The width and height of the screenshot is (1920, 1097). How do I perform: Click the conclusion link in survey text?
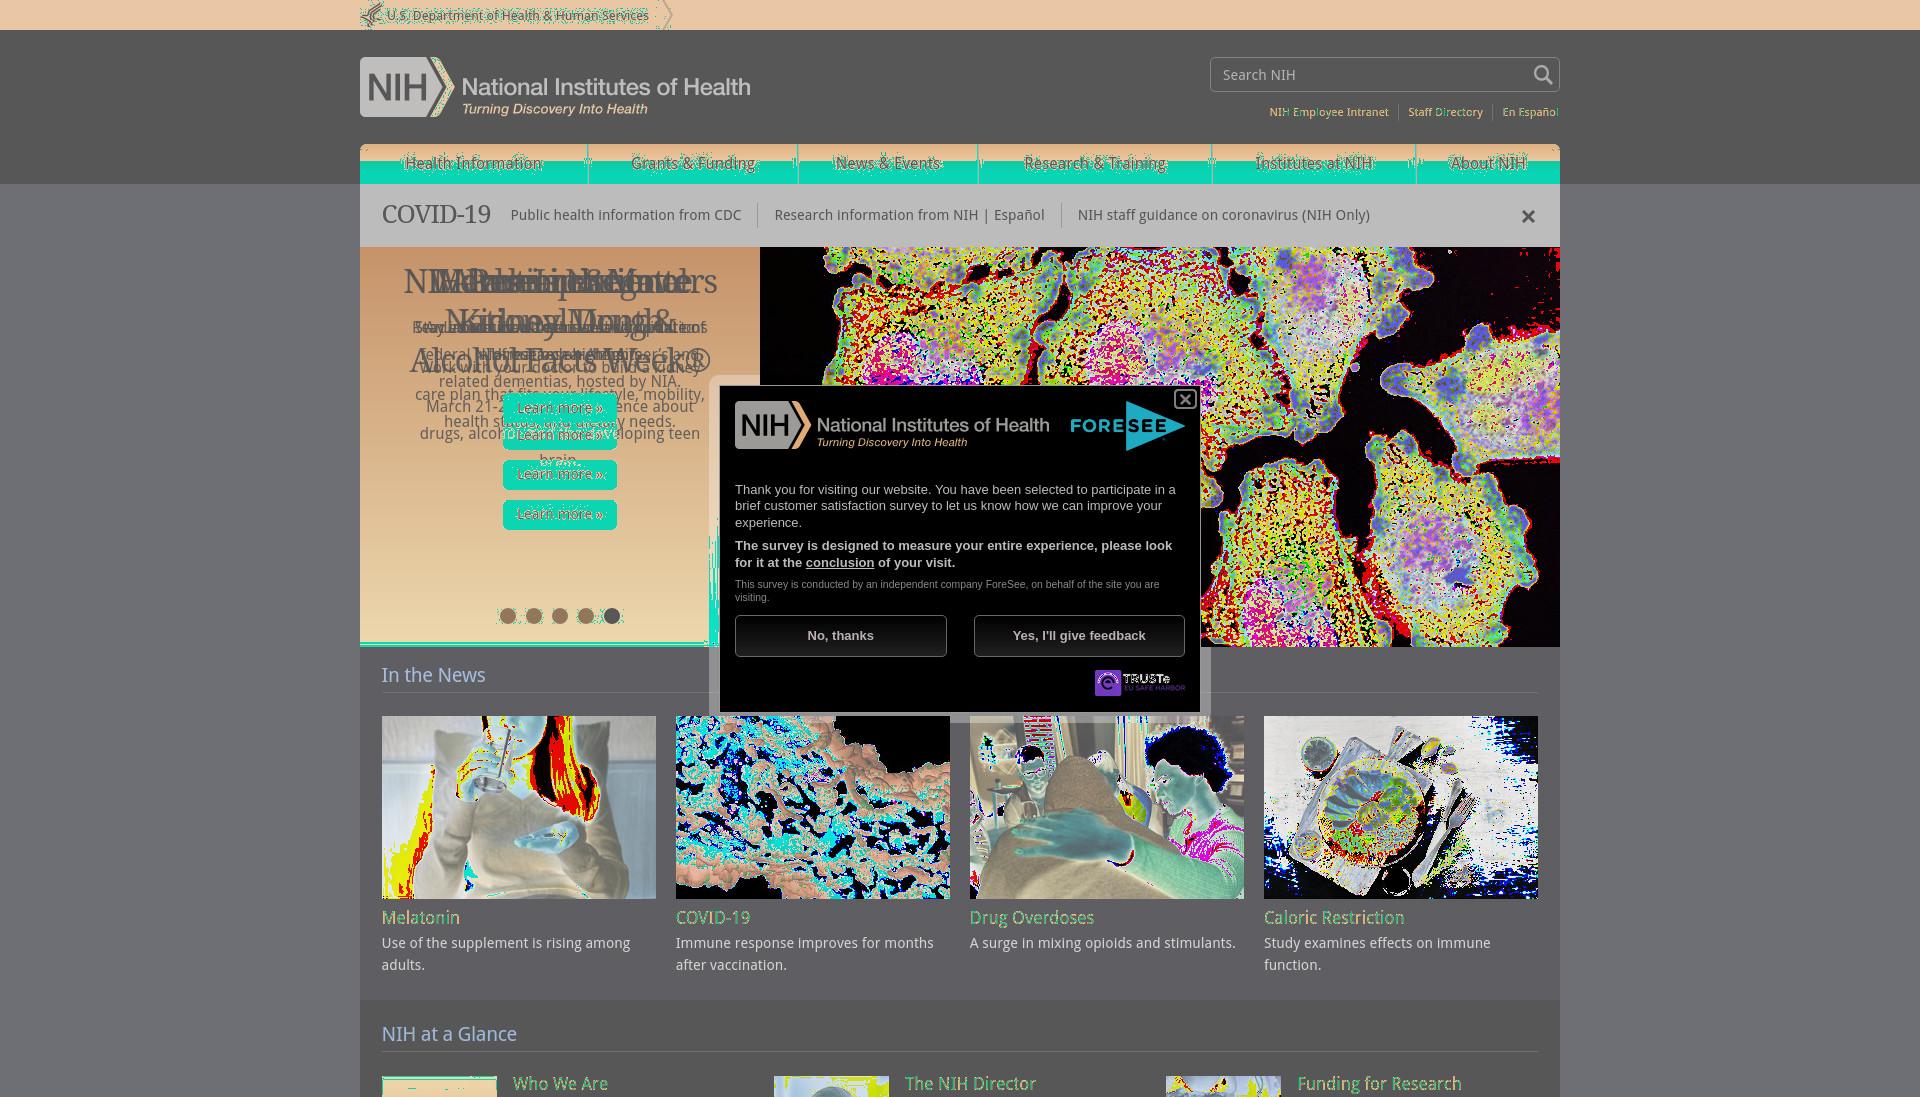[x=840, y=563]
